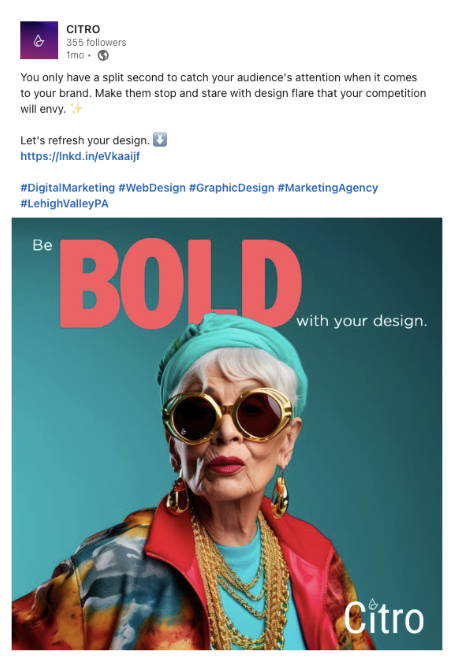The height and width of the screenshot is (662, 450).
Task: Click the sparkles emoji after 'will envy.'
Action: click(x=76, y=109)
